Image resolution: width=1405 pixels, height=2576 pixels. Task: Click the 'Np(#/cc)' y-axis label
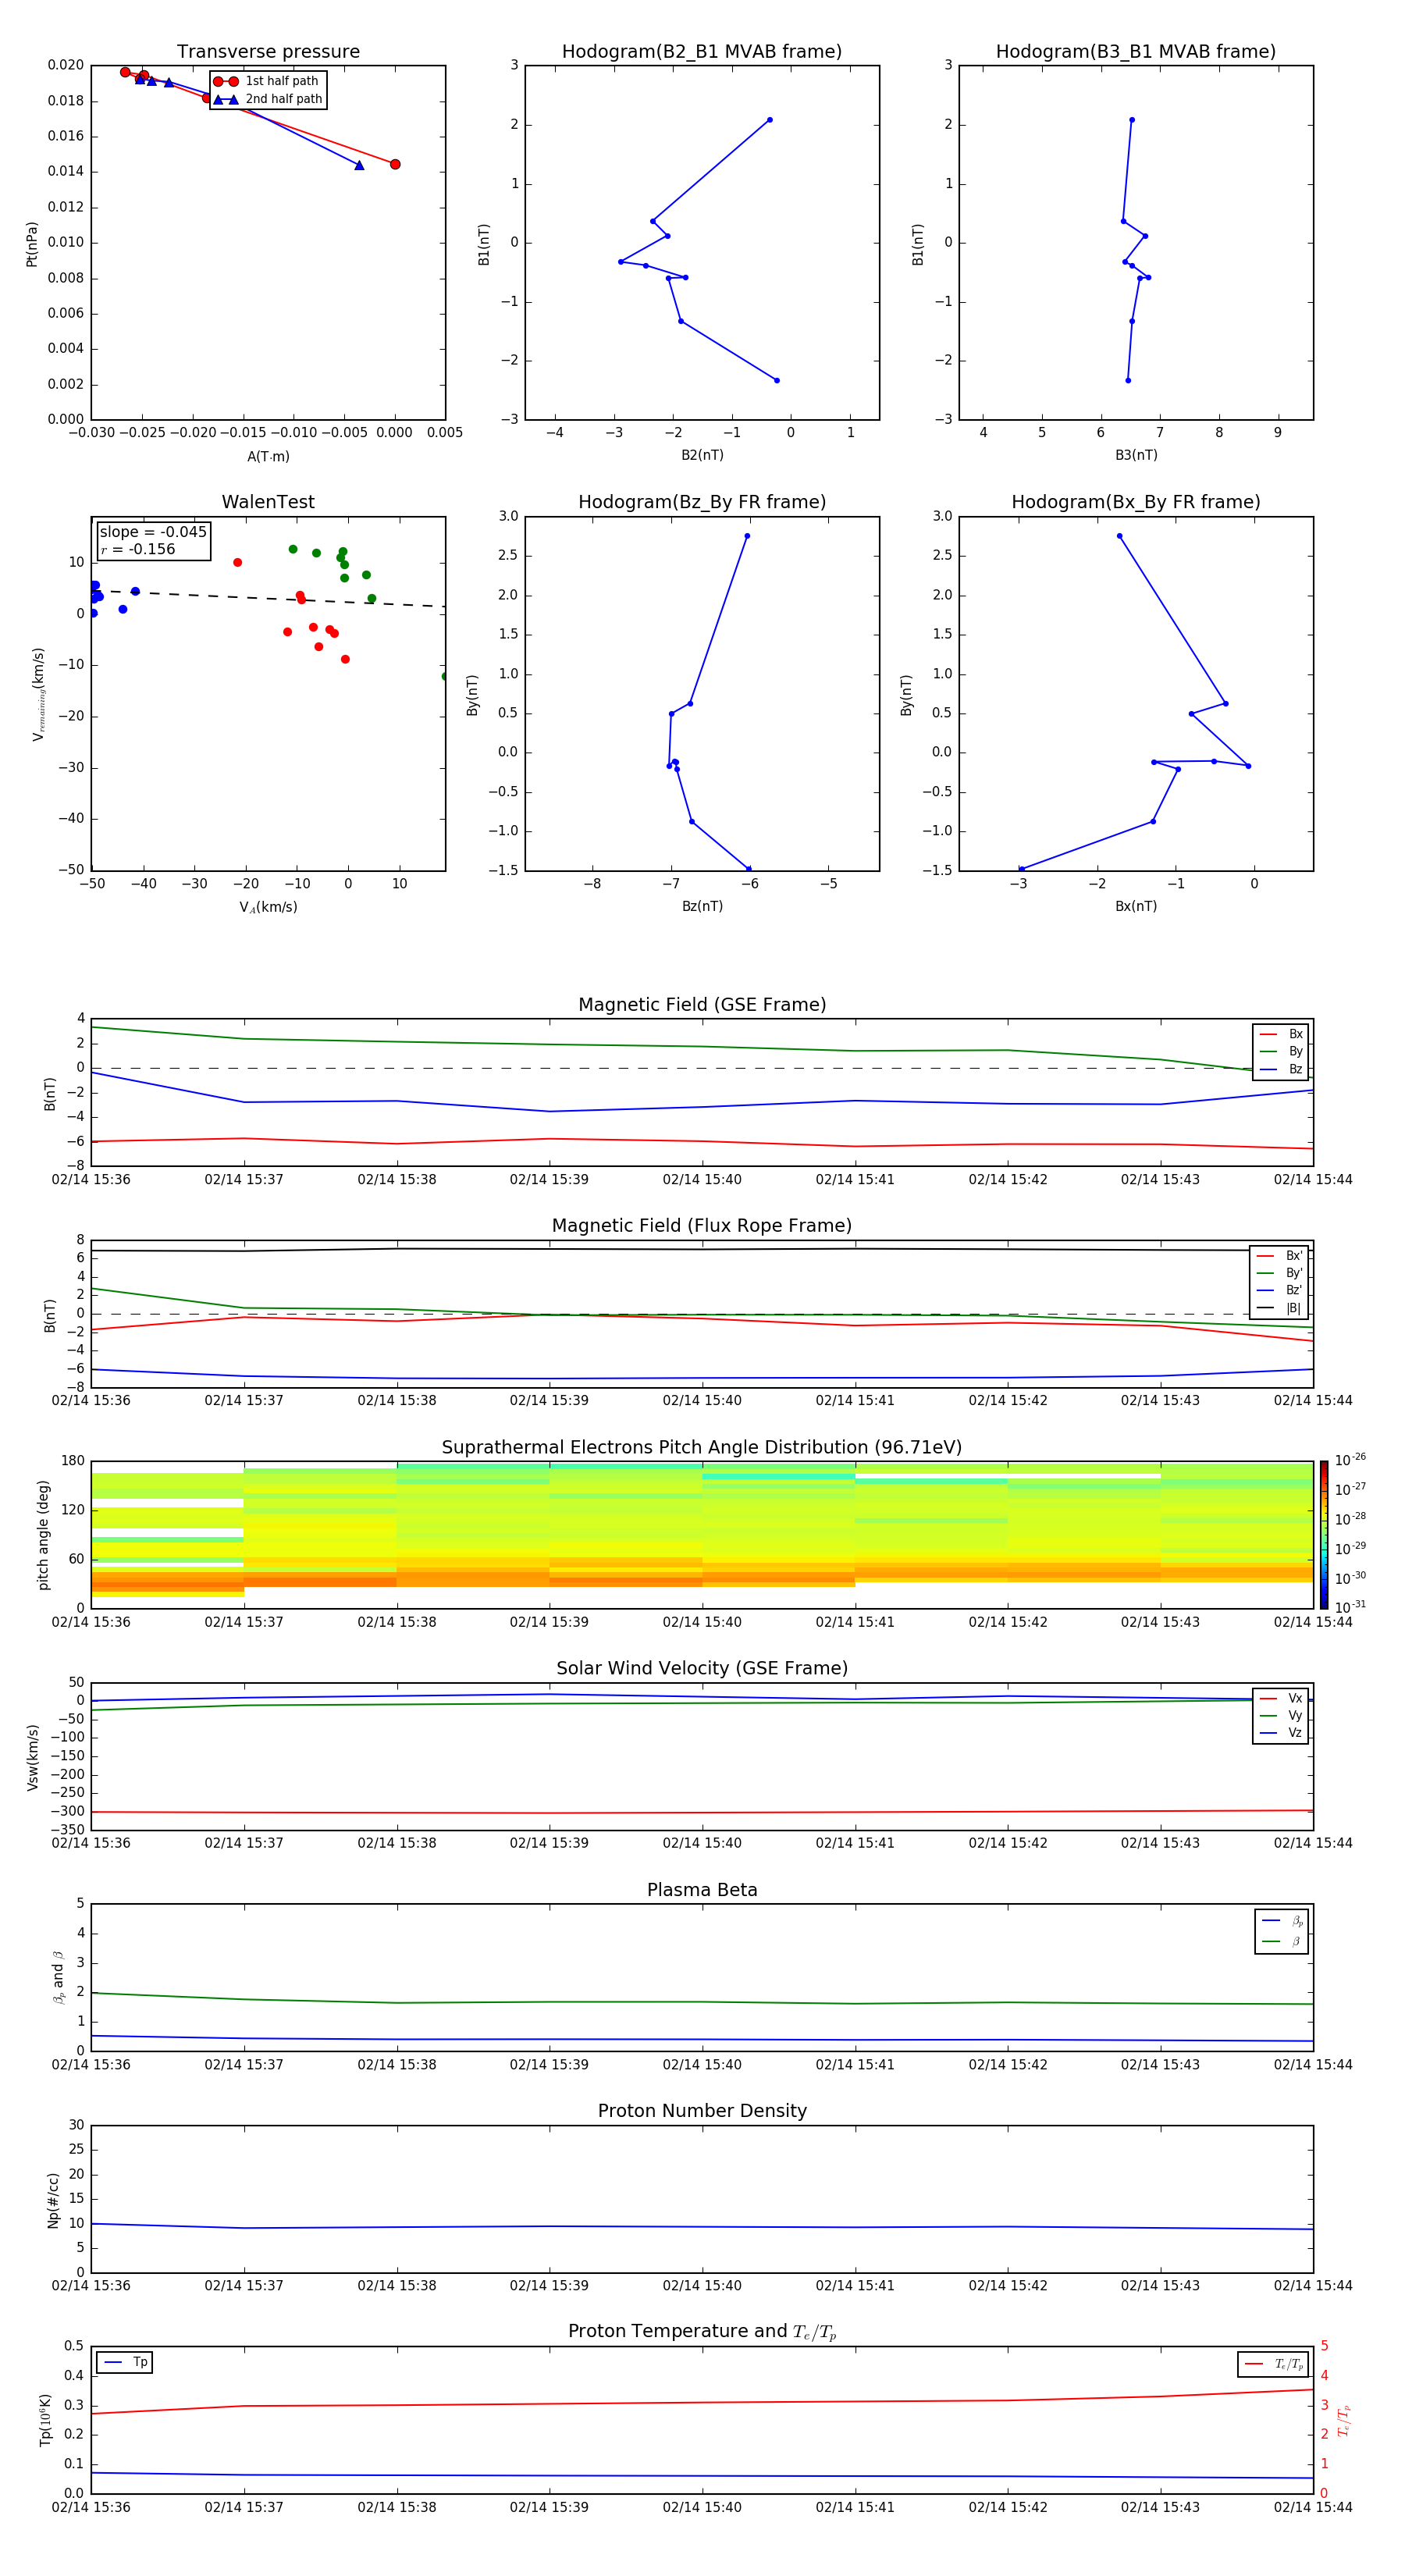coord(53,2200)
